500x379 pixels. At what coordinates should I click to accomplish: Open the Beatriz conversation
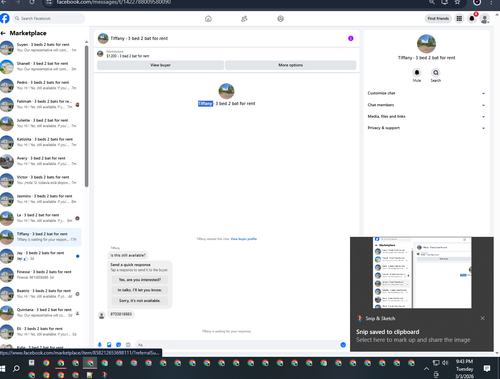click(x=41, y=294)
